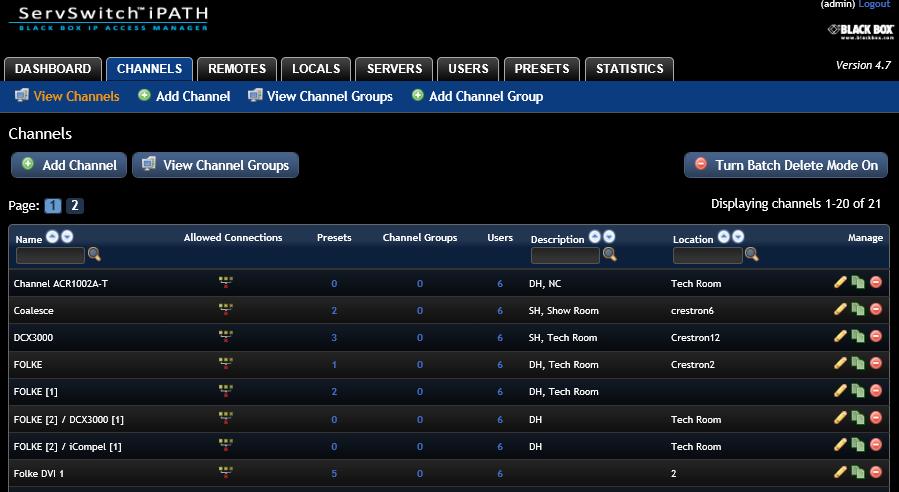
Task: Edit the FOLKE channel with Crestron2 location
Action: coord(840,363)
